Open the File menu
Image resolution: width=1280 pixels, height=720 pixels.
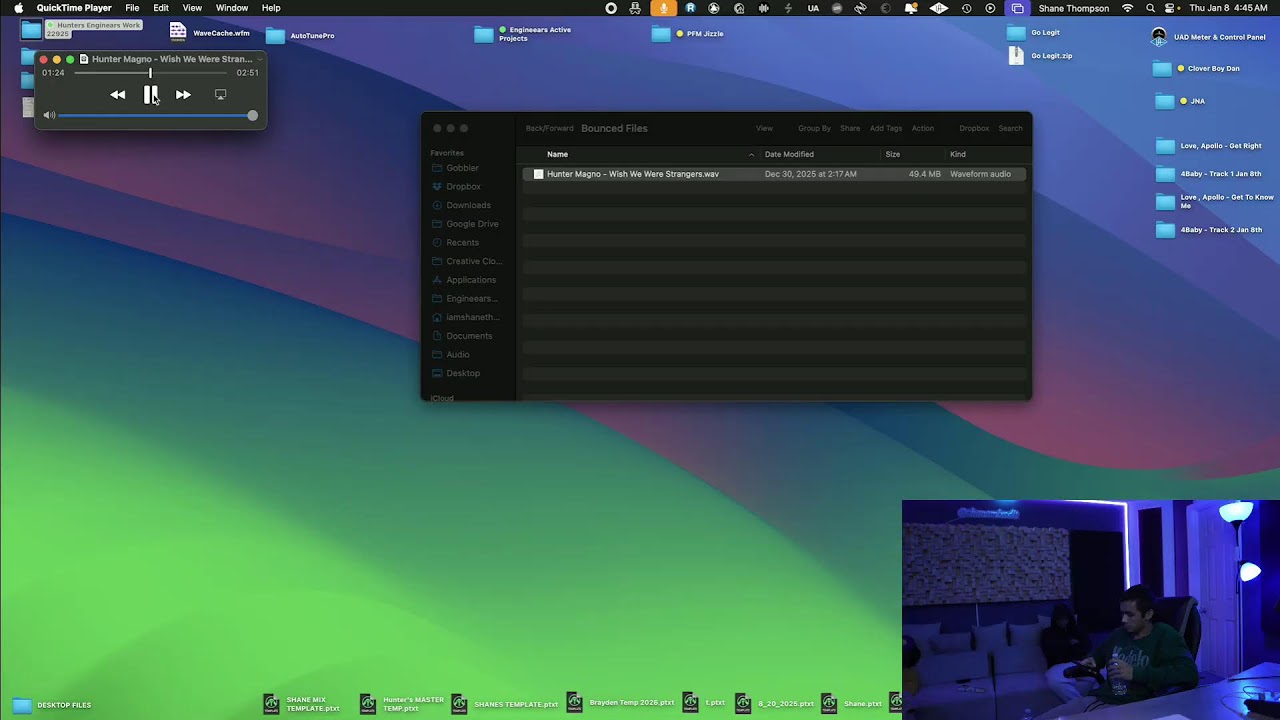tap(132, 8)
